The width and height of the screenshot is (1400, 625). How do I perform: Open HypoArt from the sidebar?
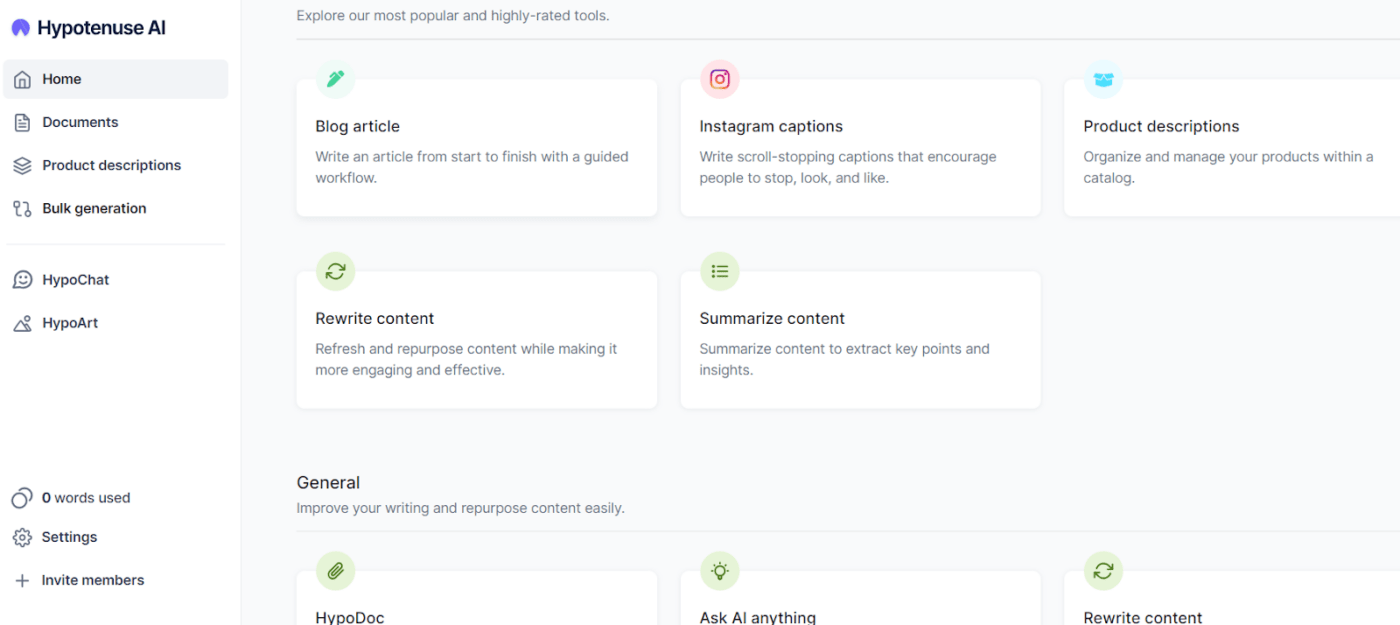116,323
